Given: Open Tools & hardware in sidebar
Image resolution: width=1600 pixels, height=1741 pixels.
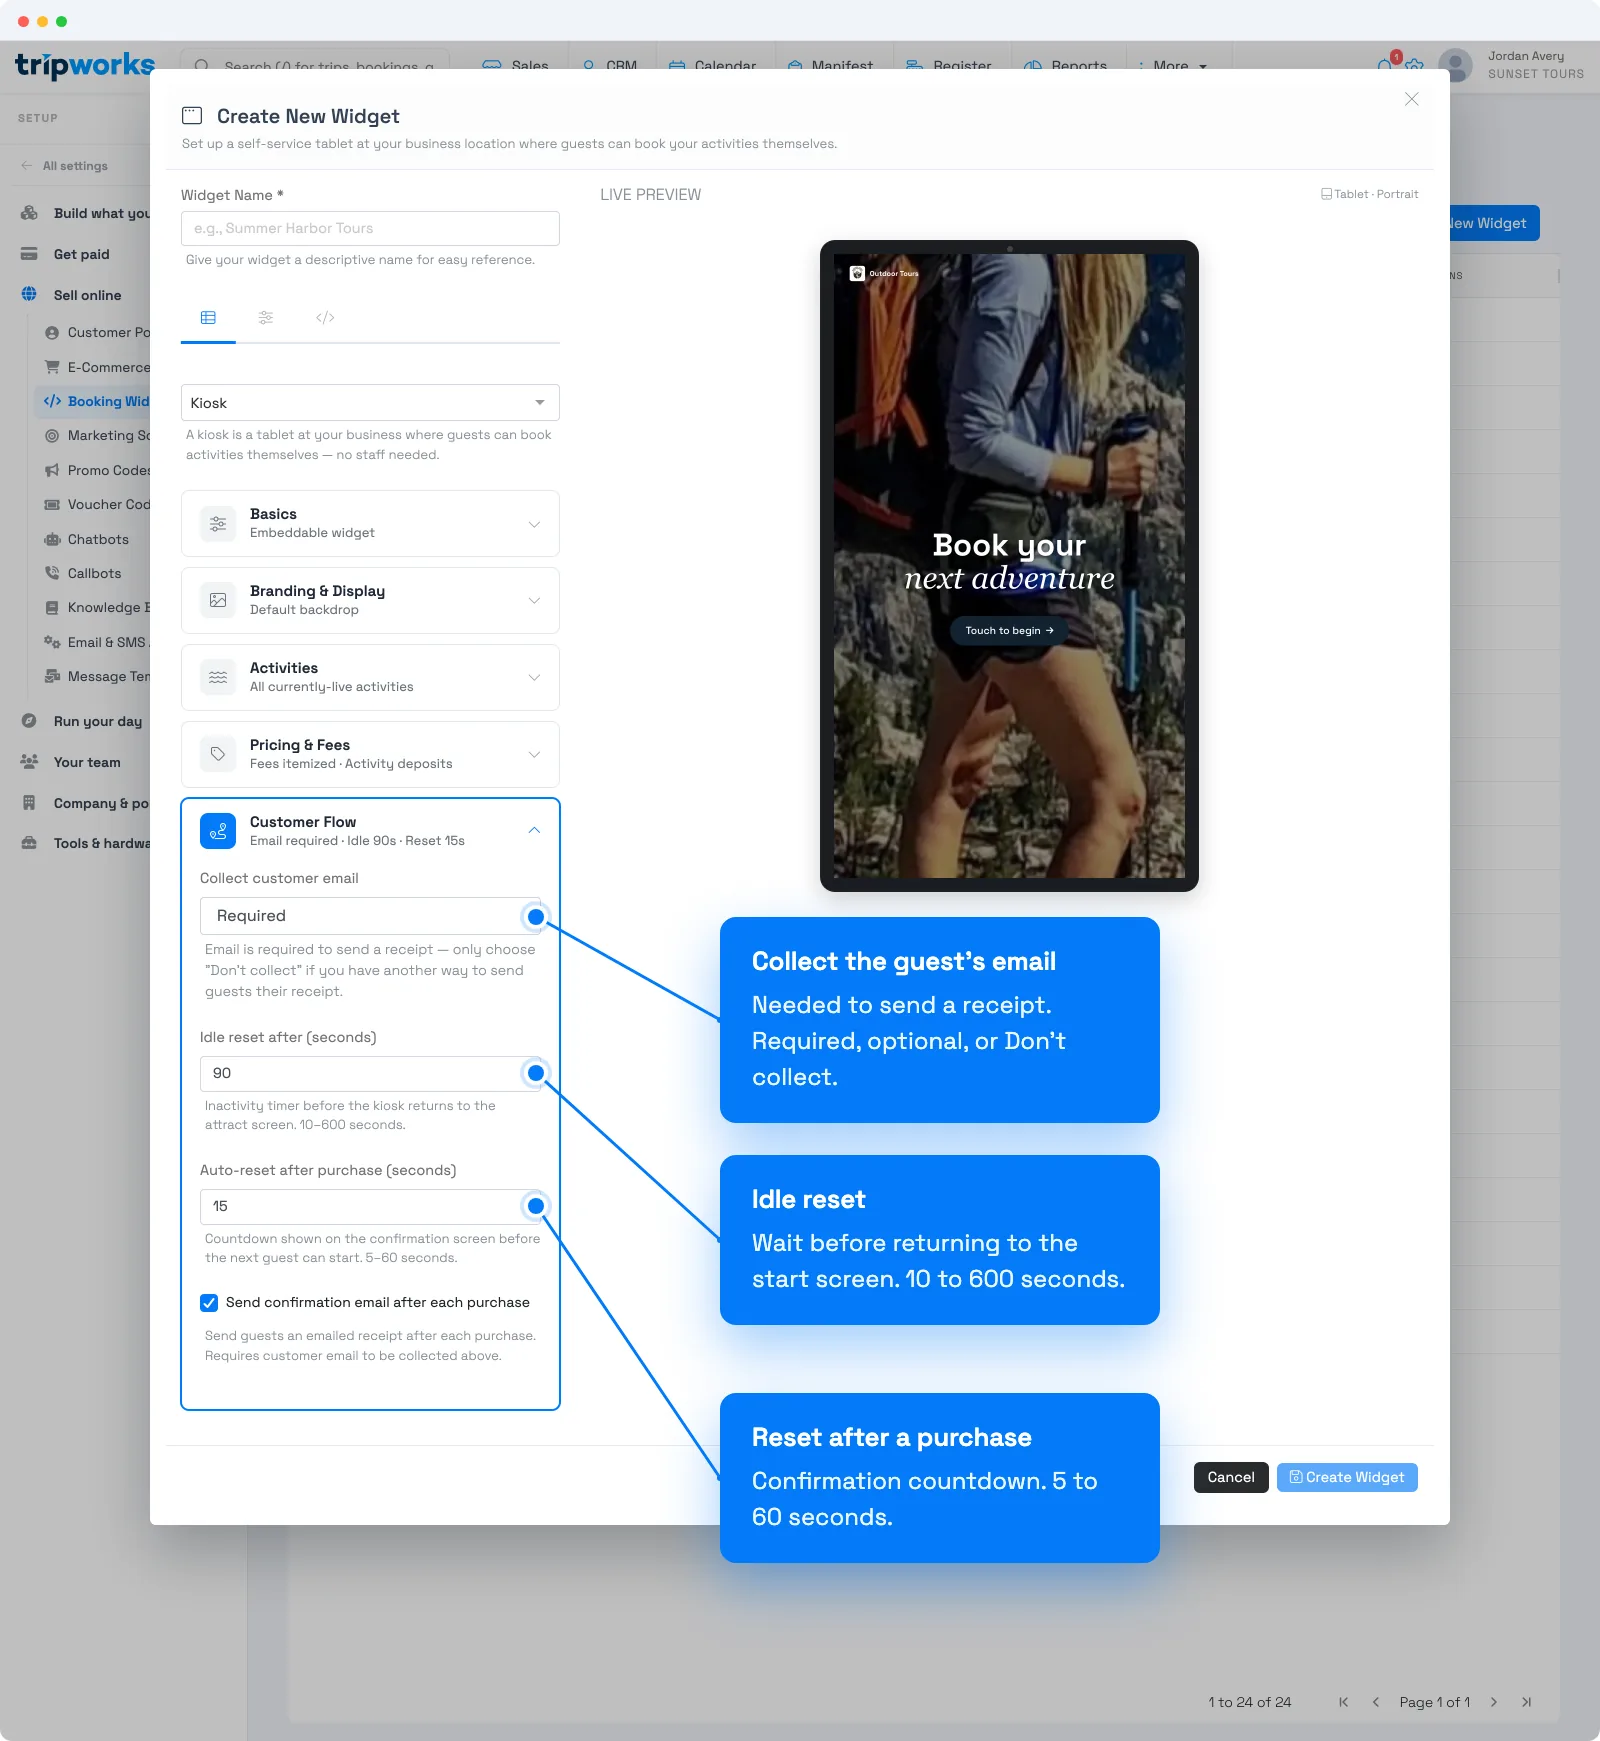Looking at the screenshot, I should pyautogui.click(x=85, y=843).
